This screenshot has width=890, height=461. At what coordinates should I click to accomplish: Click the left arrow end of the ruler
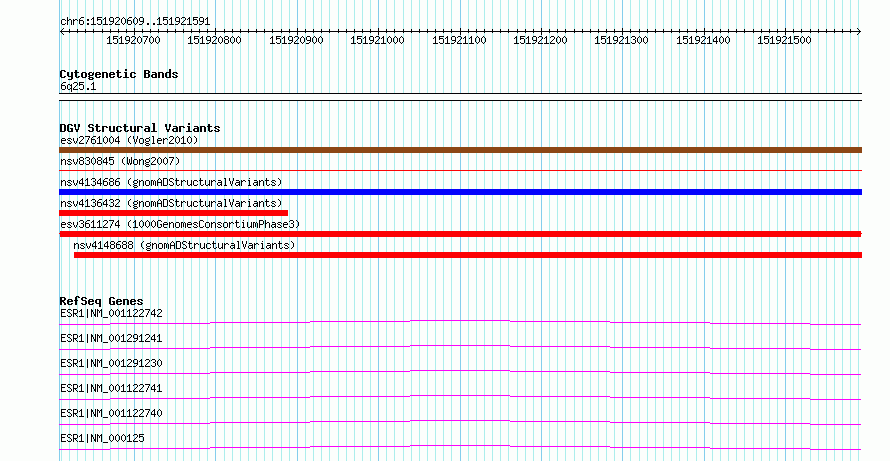[x=62, y=32]
